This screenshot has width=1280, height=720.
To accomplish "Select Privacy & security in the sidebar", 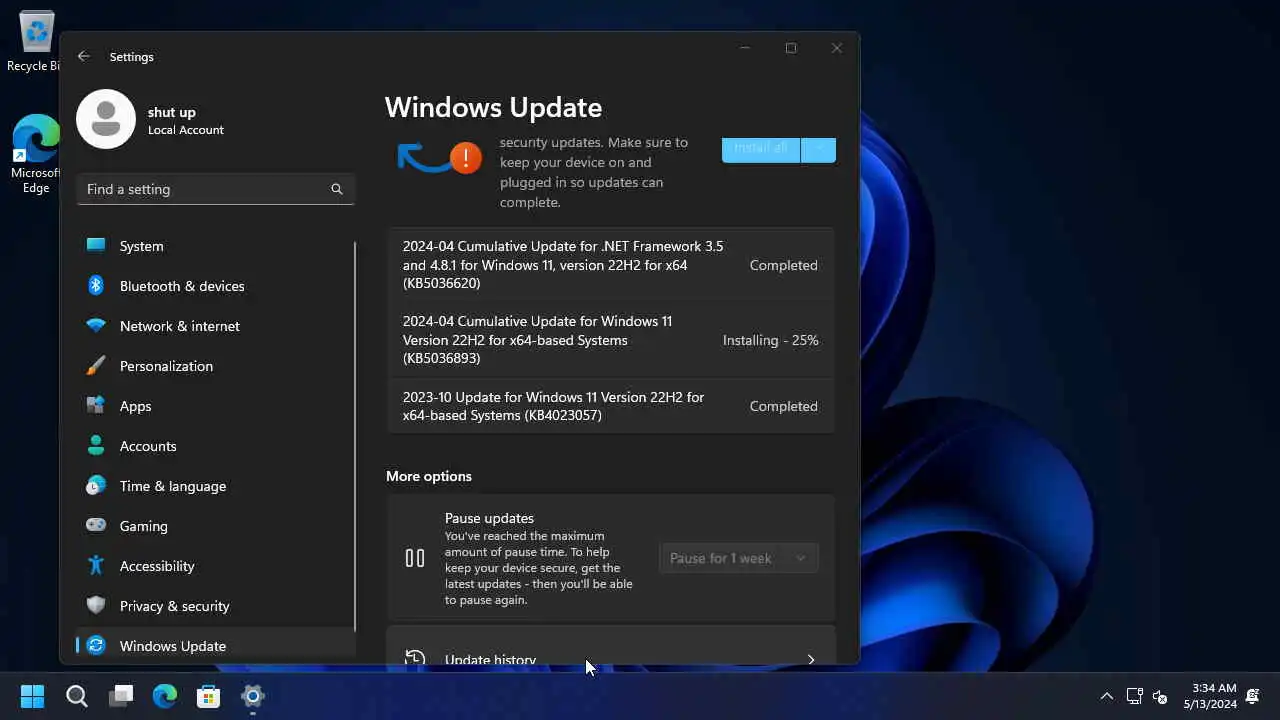I will [215, 605].
